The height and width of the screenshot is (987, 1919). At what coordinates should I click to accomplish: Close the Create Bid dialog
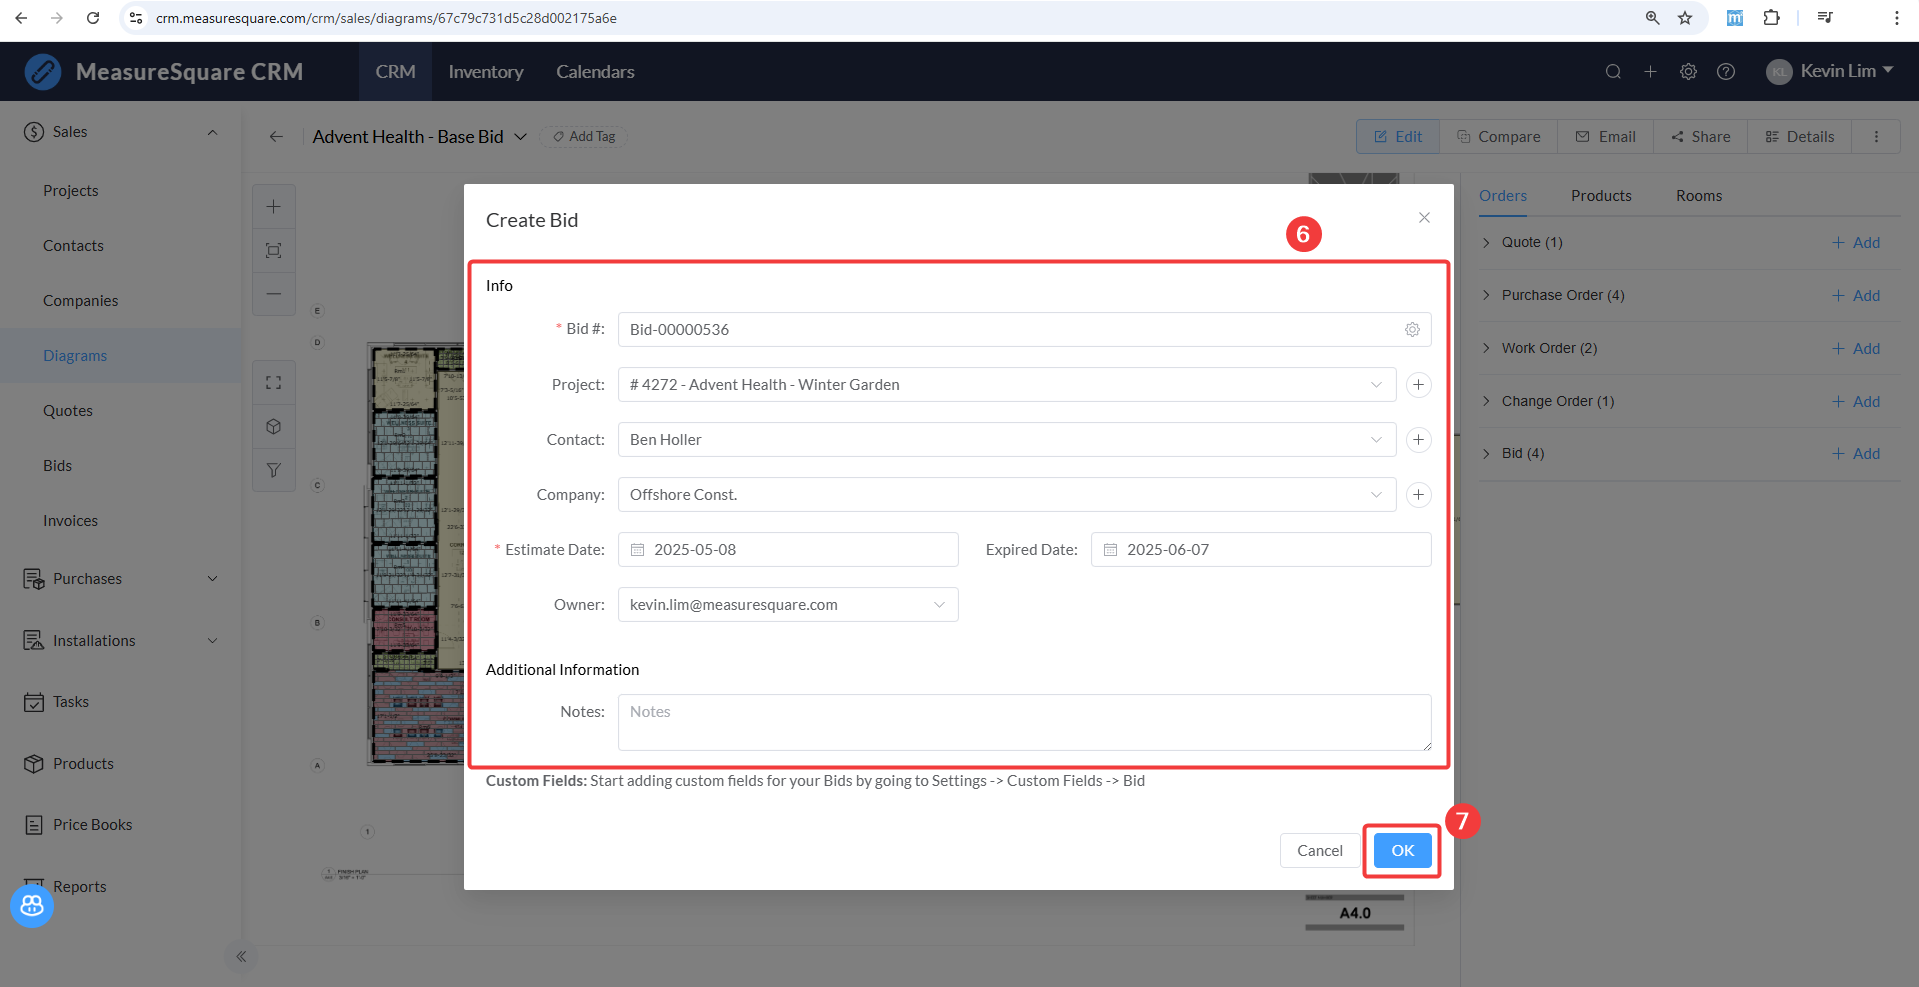point(1424,218)
